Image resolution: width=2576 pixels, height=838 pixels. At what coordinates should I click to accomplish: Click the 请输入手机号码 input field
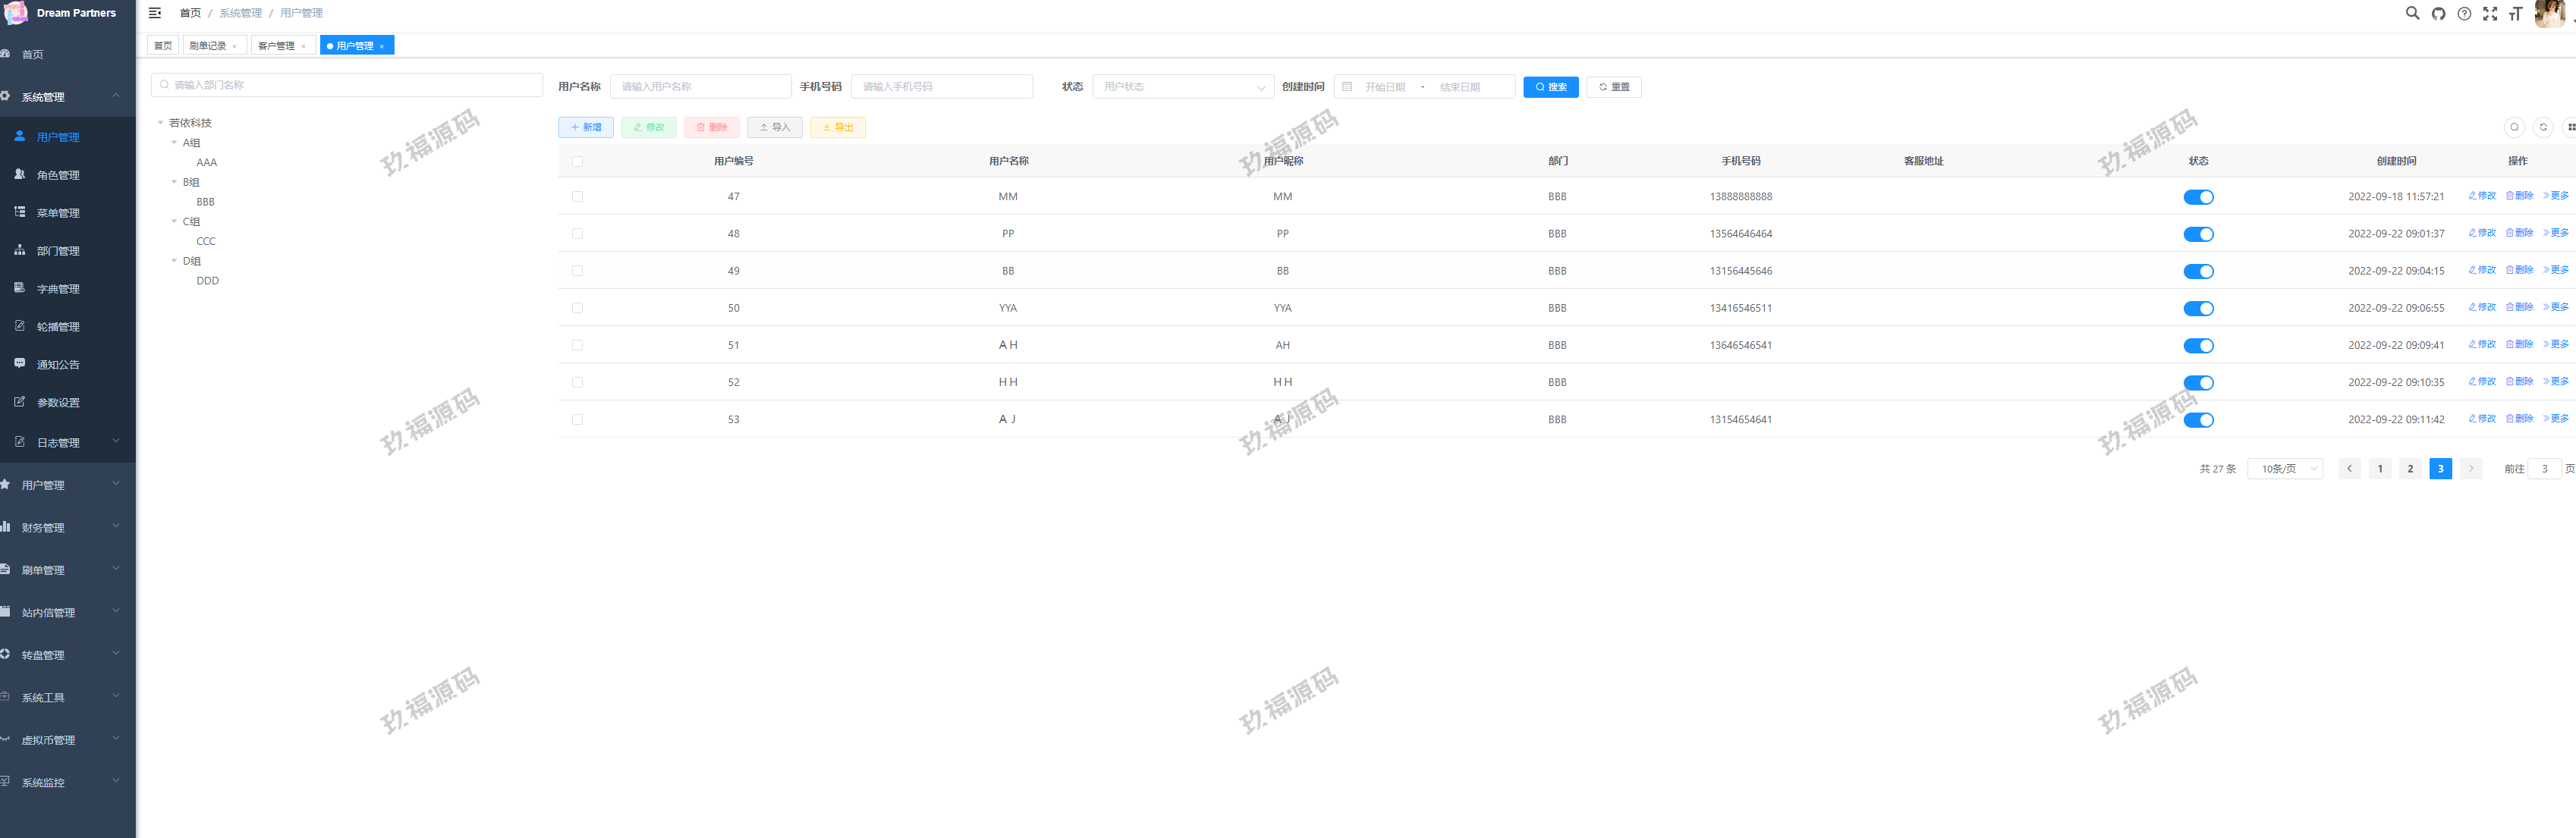coord(941,87)
